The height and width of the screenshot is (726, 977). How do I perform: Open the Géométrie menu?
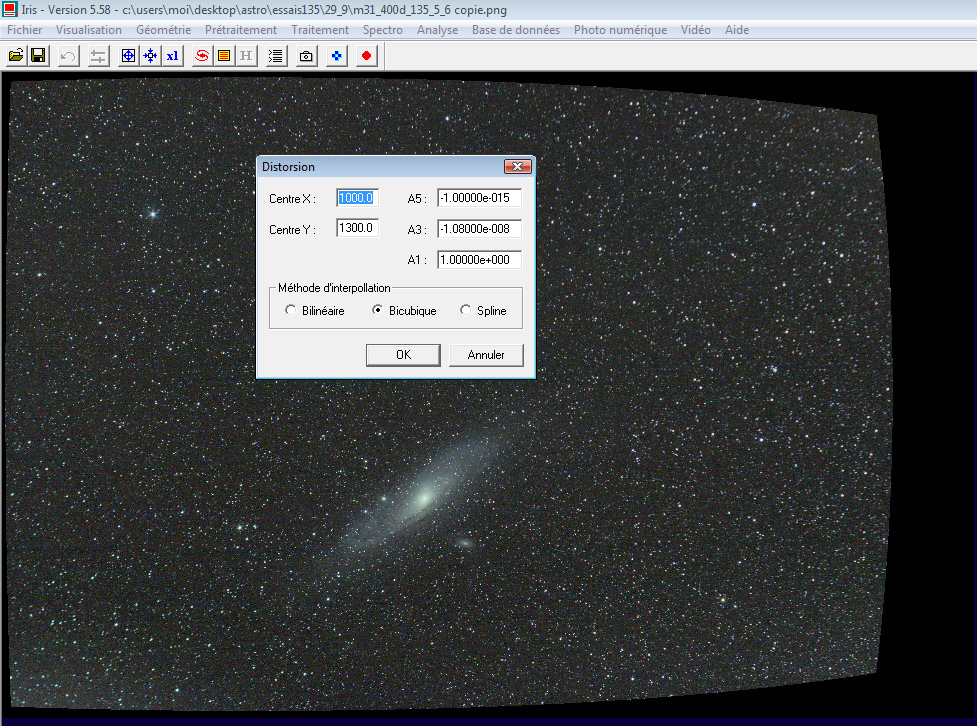(163, 30)
